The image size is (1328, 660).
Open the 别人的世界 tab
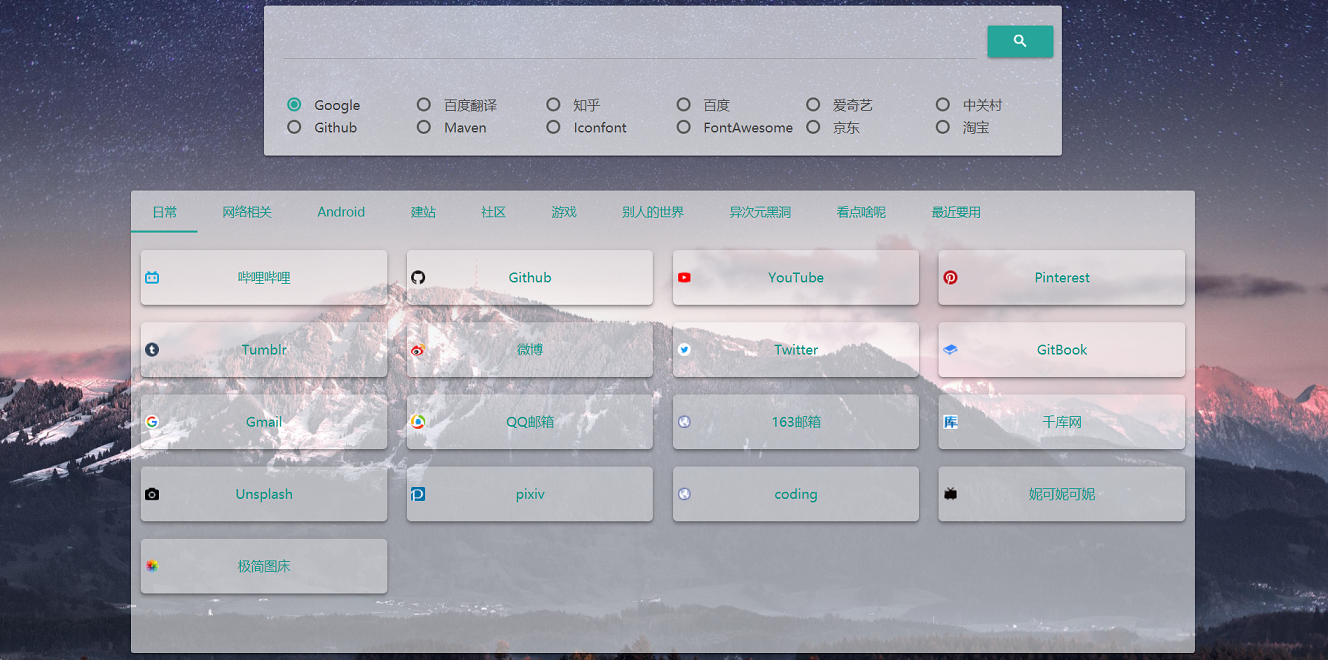point(653,212)
